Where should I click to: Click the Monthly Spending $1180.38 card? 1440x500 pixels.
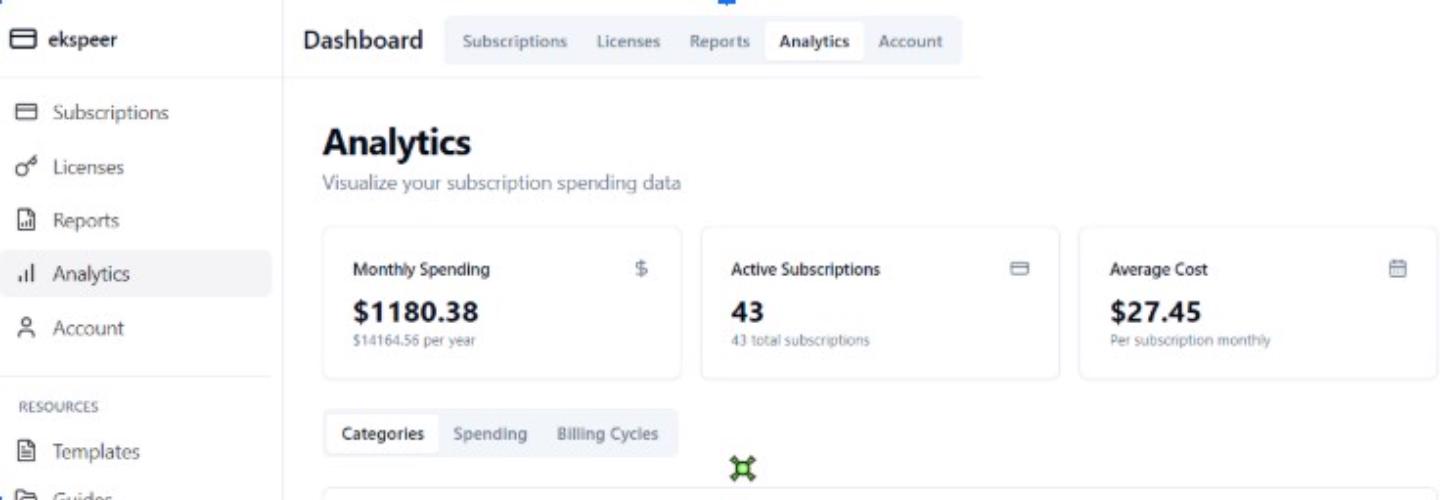point(501,303)
